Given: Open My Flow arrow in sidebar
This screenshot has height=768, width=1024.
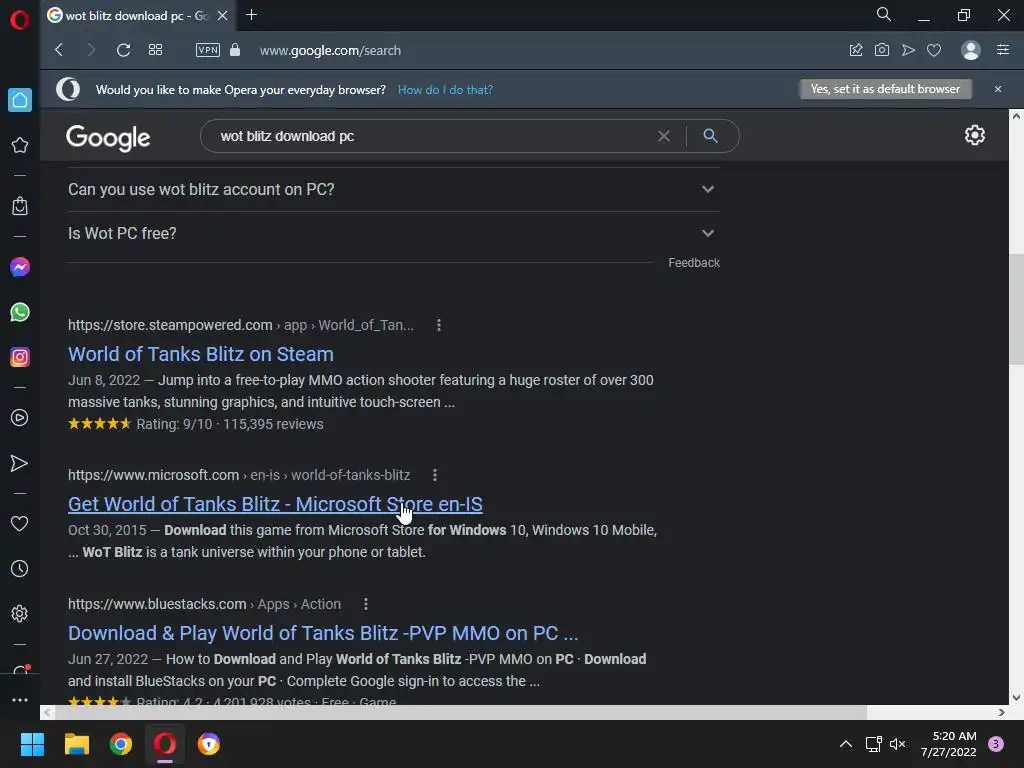Looking at the screenshot, I should tap(20, 463).
